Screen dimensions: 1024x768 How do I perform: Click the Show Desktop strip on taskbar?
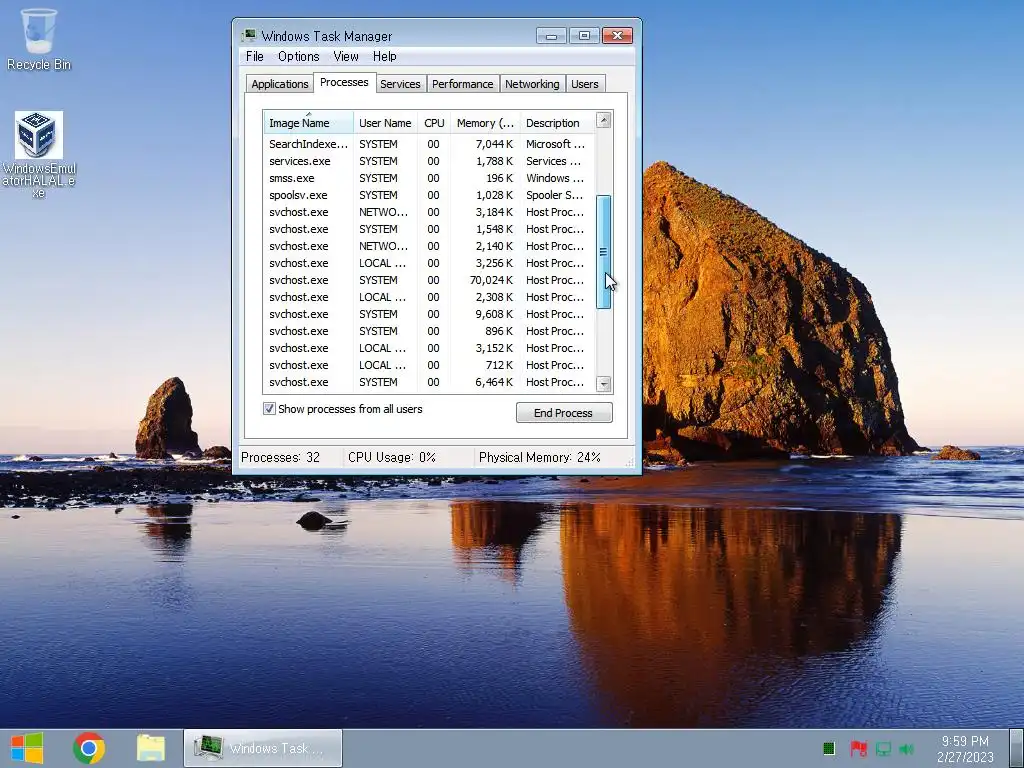tap(1018, 748)
